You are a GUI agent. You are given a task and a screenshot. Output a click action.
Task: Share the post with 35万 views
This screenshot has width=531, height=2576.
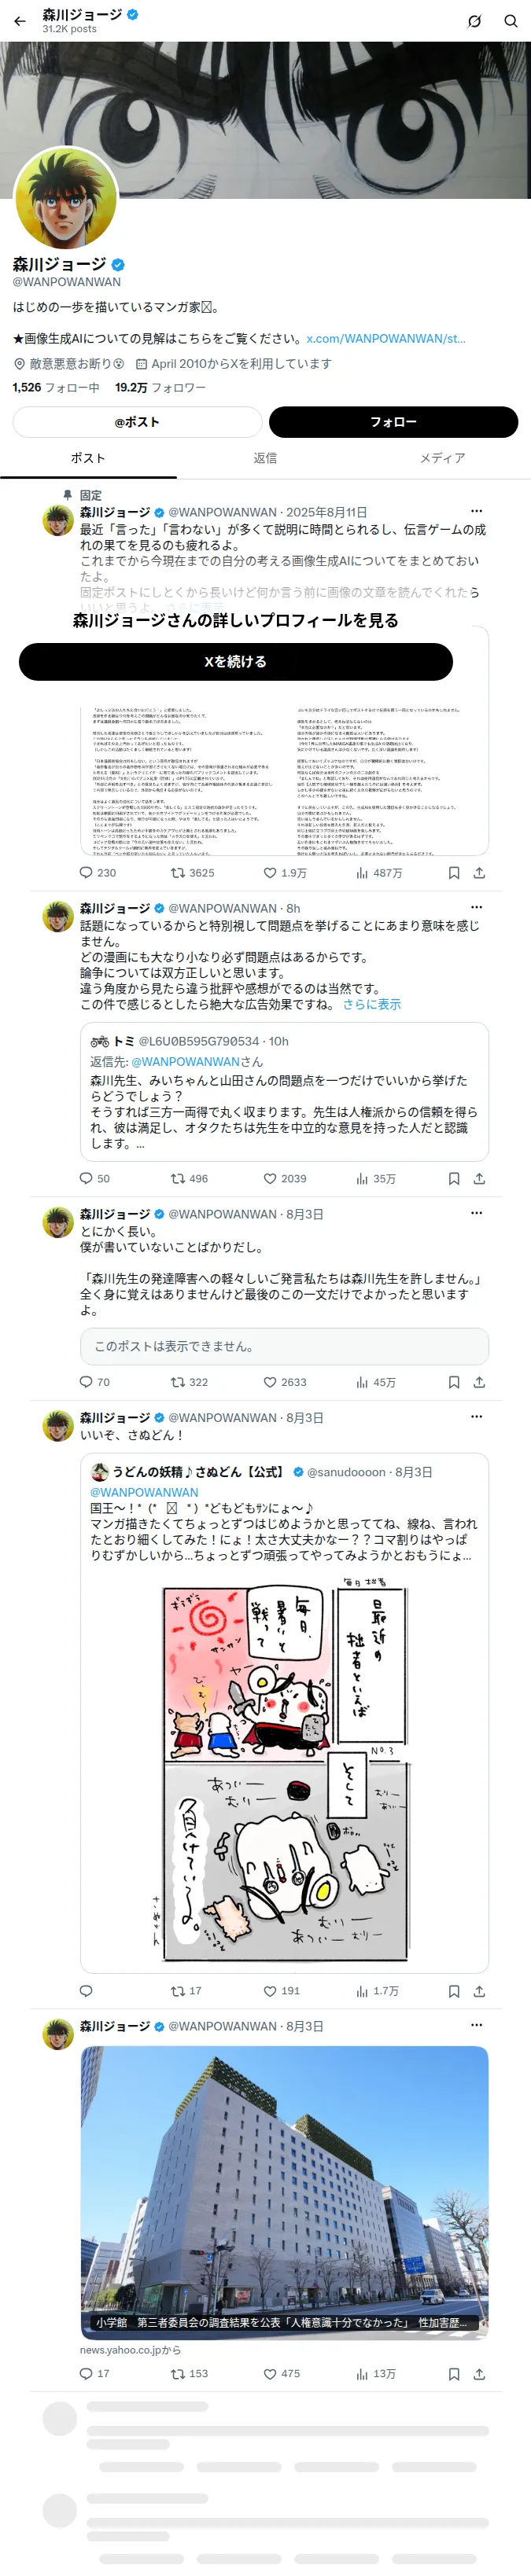tap(479, 1179)
